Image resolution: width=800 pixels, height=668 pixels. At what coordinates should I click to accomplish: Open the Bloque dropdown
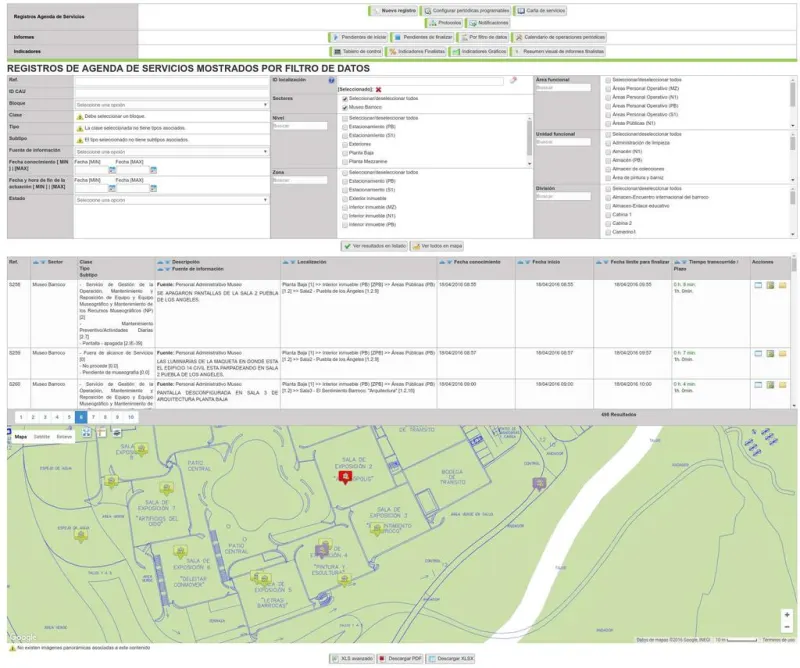(171, 105)
